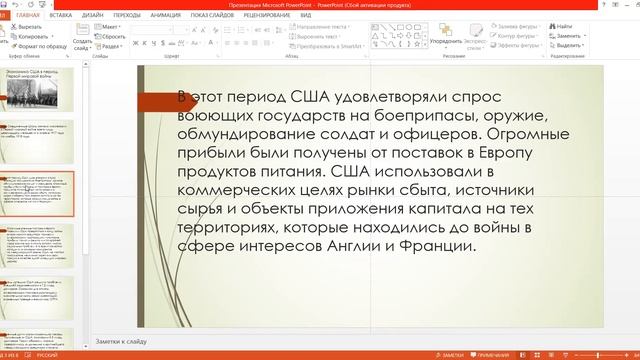Image resolution: width=640 pixels, height=360 pixels.
Task: Open the Раздел section dropdown
Action: pos(109,46)
